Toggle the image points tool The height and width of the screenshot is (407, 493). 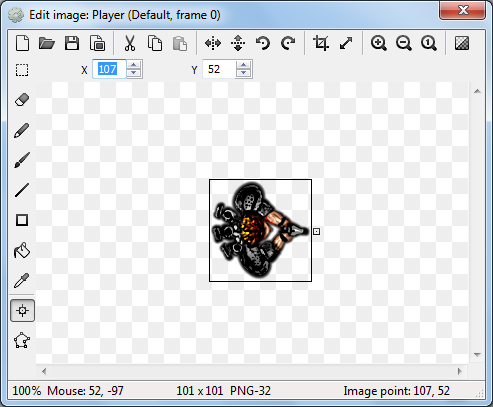click(x=22, y=311)
